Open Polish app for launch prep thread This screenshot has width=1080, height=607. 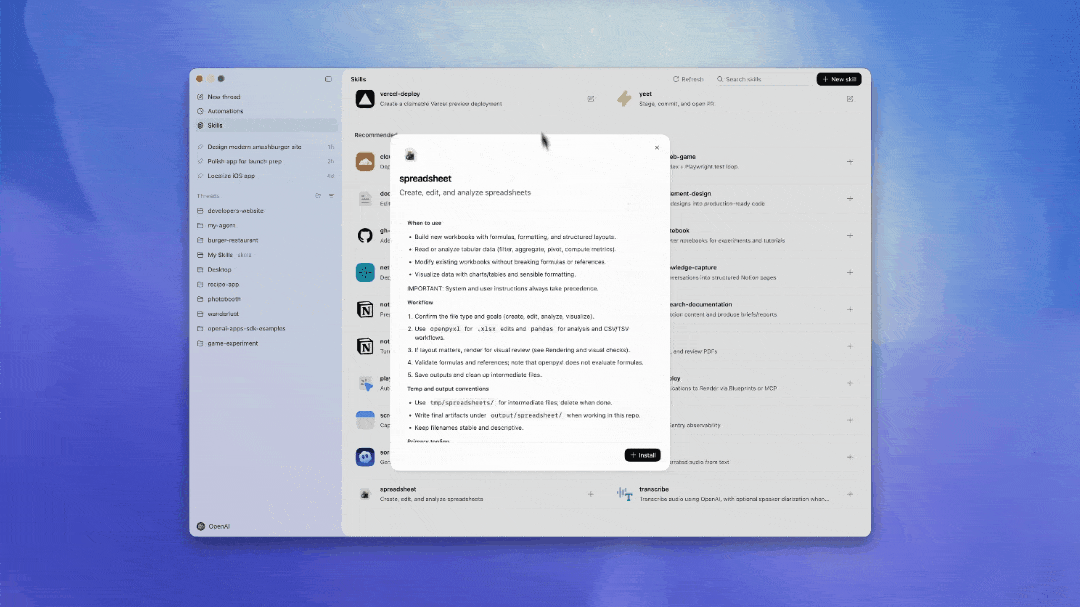tap(266, 161)
